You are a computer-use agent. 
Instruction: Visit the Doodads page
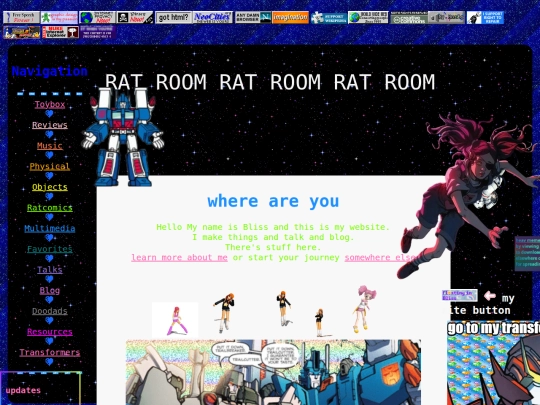pos(50,311)
